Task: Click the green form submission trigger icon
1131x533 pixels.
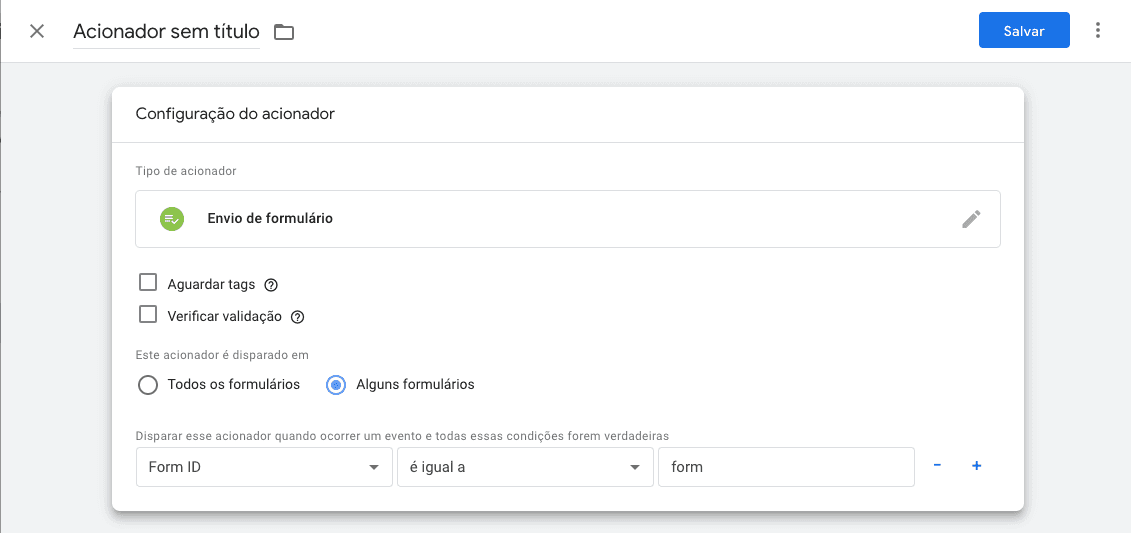Action: coord(172,219)
